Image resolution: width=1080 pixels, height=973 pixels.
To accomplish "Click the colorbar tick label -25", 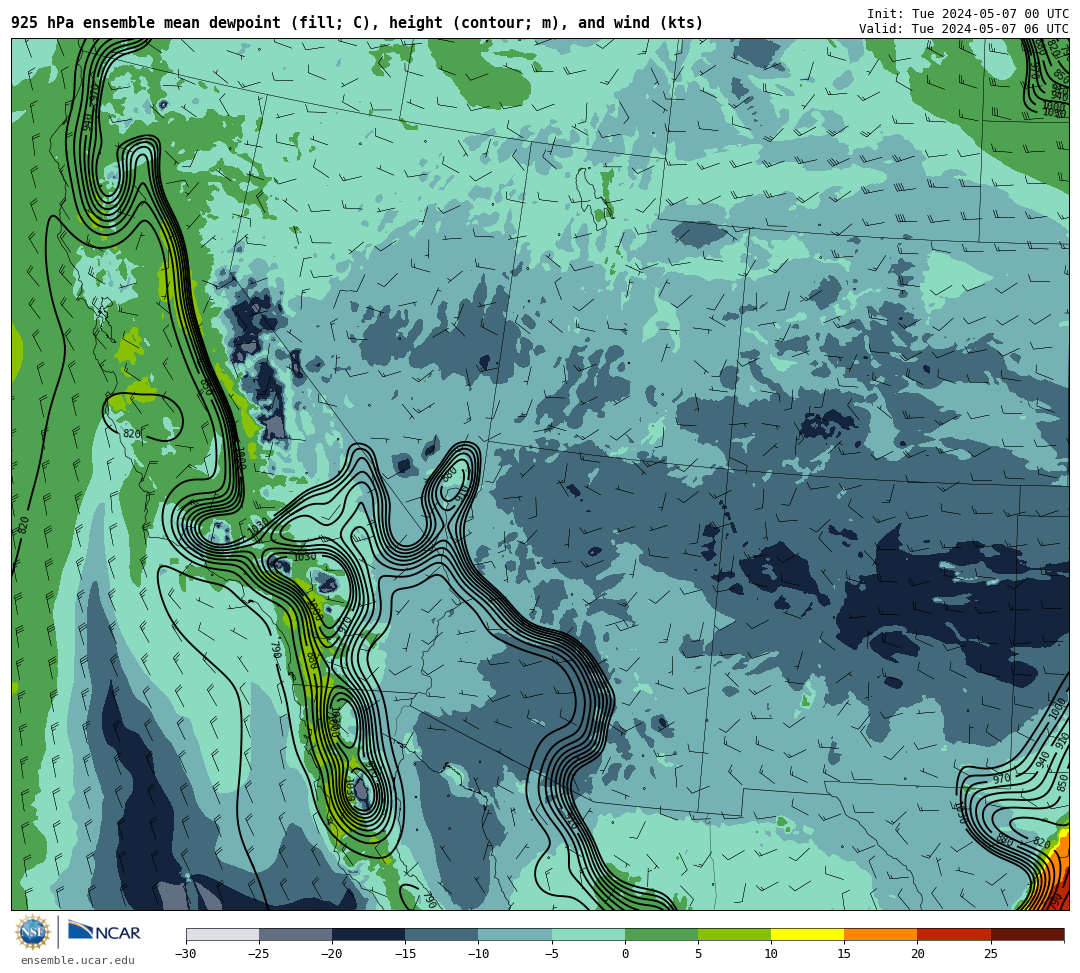I will click(x=259, y=954).
